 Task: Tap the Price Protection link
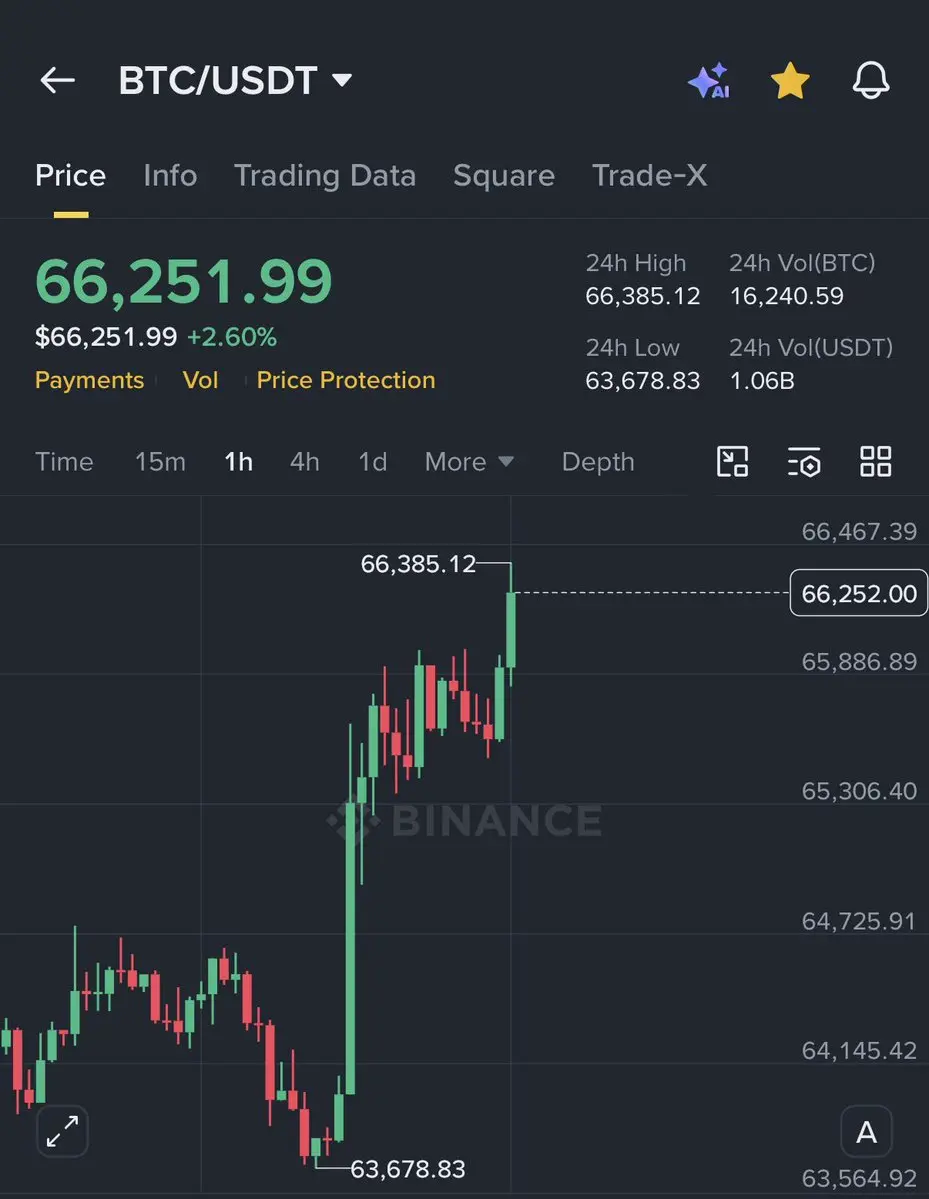coord(346,380)
